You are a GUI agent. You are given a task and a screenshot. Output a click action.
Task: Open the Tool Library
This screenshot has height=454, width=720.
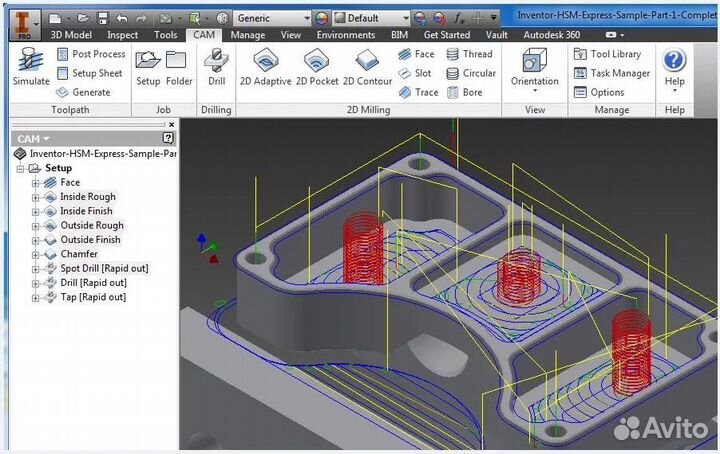pos(607,54)
